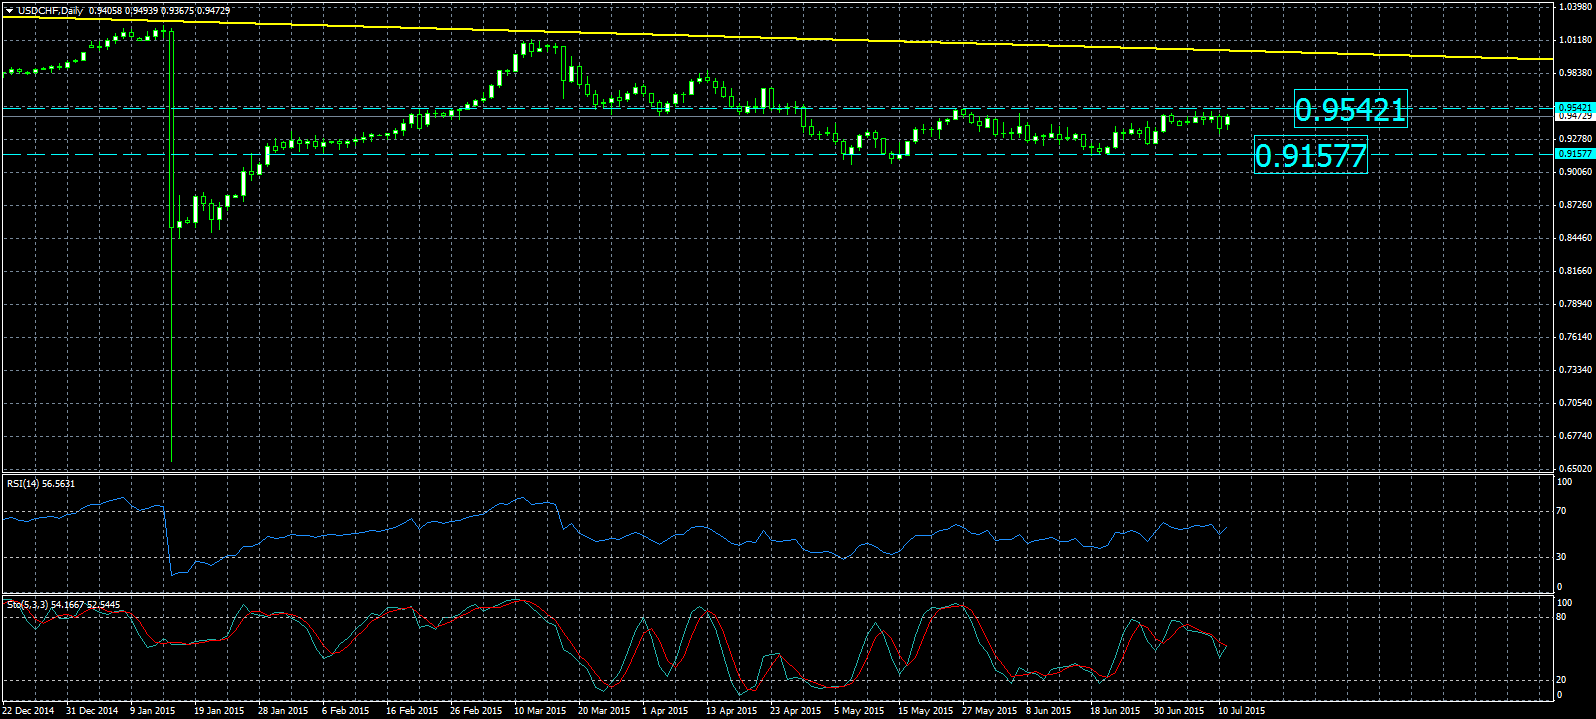Click the 22 Dec 2014 date label
1596x719 pixels.
29,711
